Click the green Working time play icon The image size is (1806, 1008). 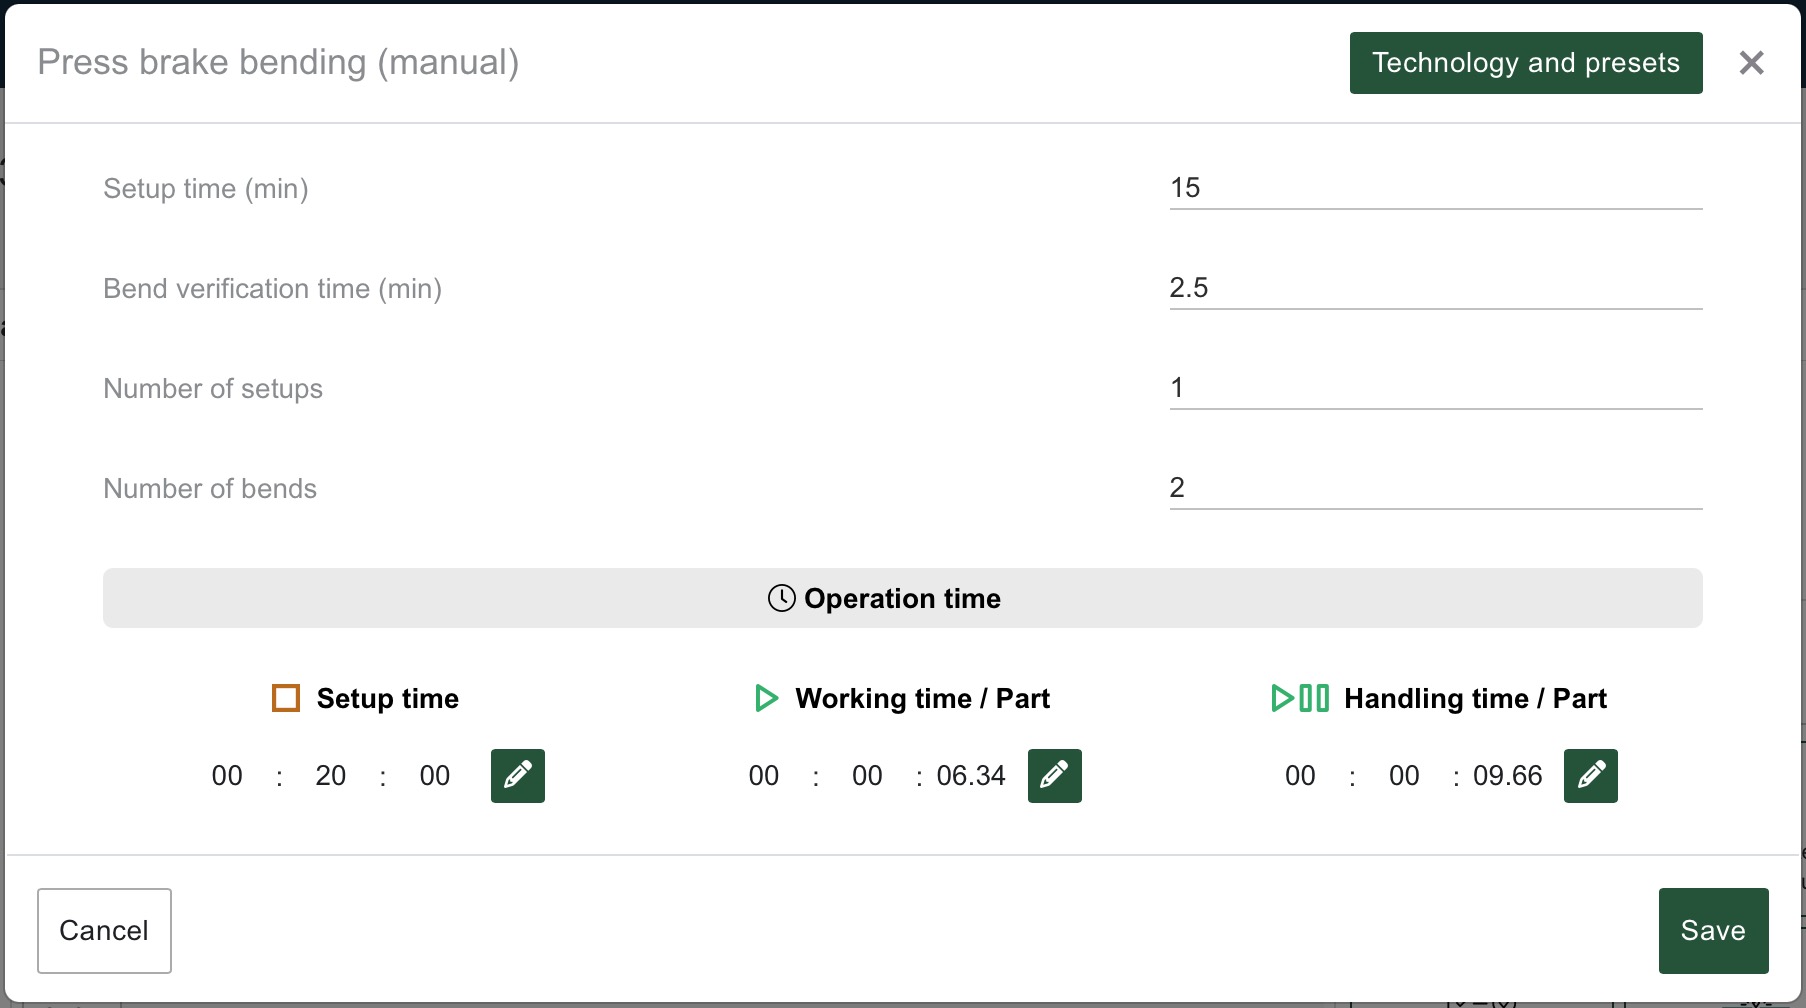766,698
